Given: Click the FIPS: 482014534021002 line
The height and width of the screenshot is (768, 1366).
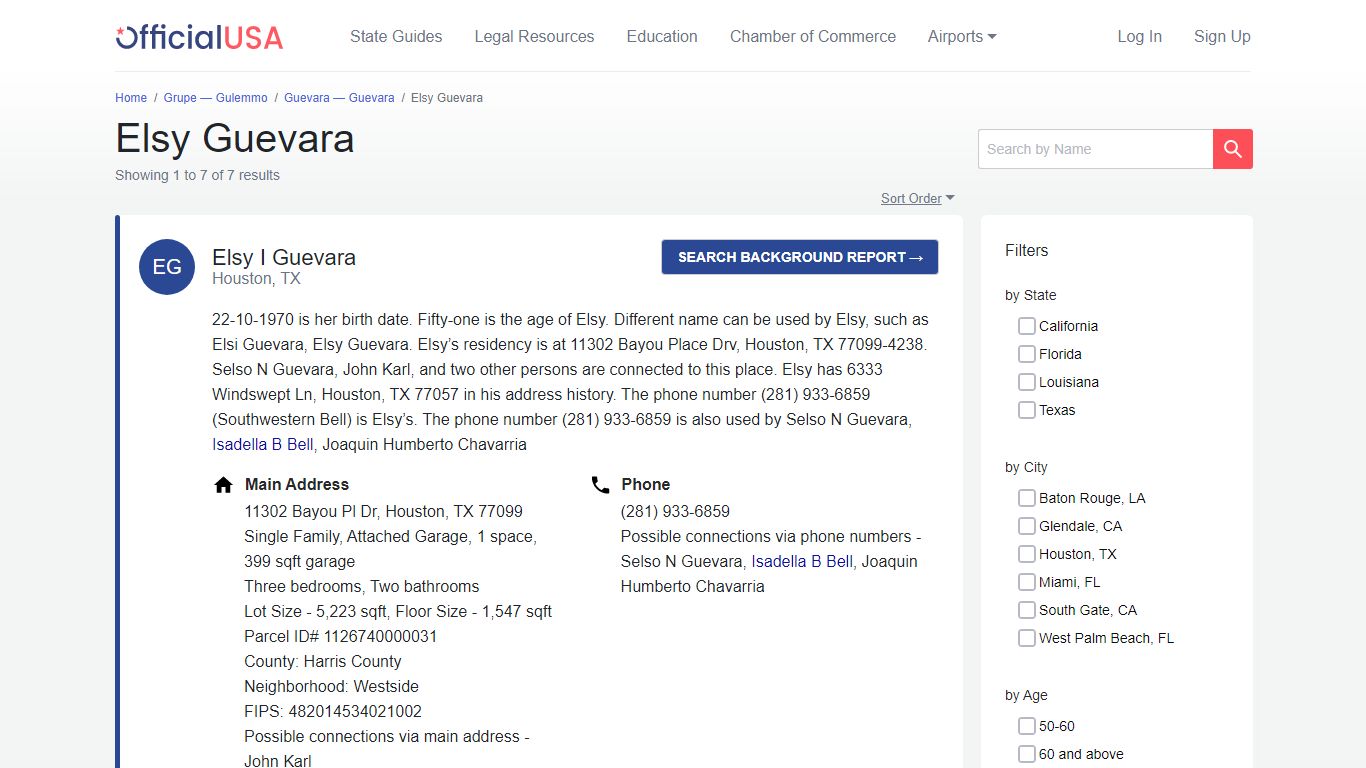Looking at the screenshot, I should click(x=333, y=711).
